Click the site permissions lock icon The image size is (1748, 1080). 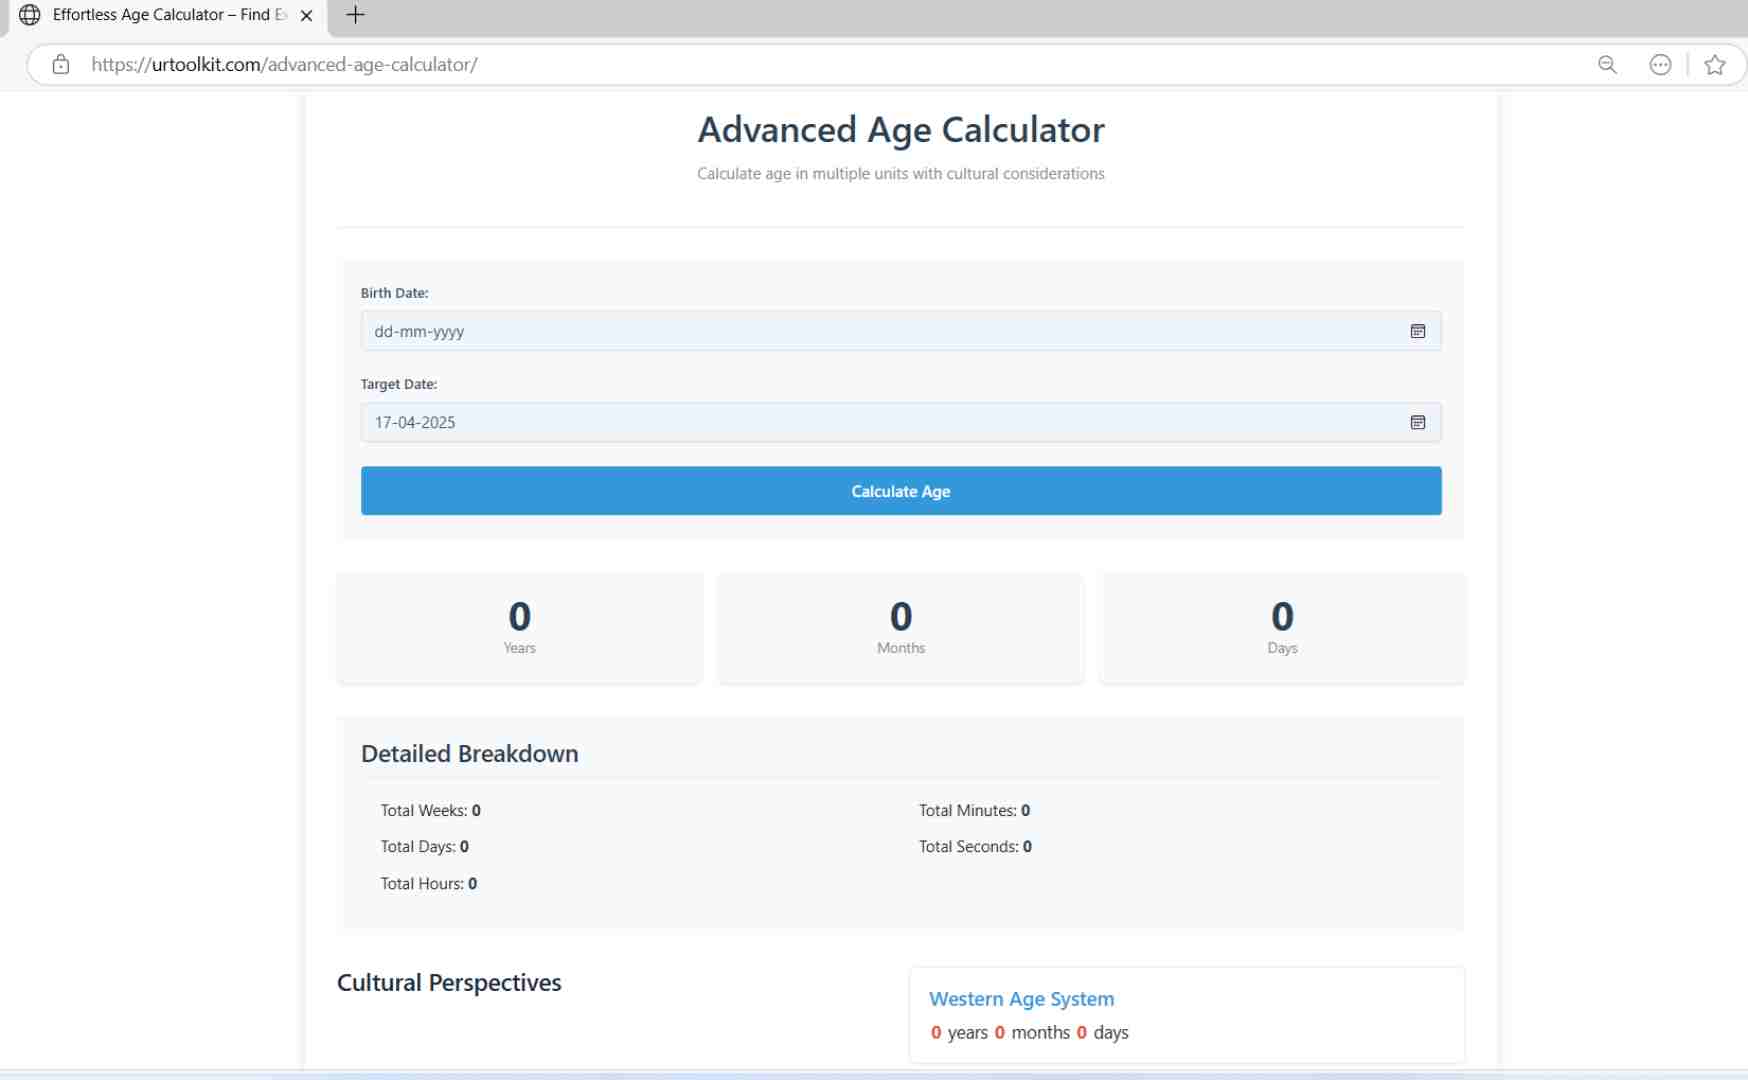[60, 64]
